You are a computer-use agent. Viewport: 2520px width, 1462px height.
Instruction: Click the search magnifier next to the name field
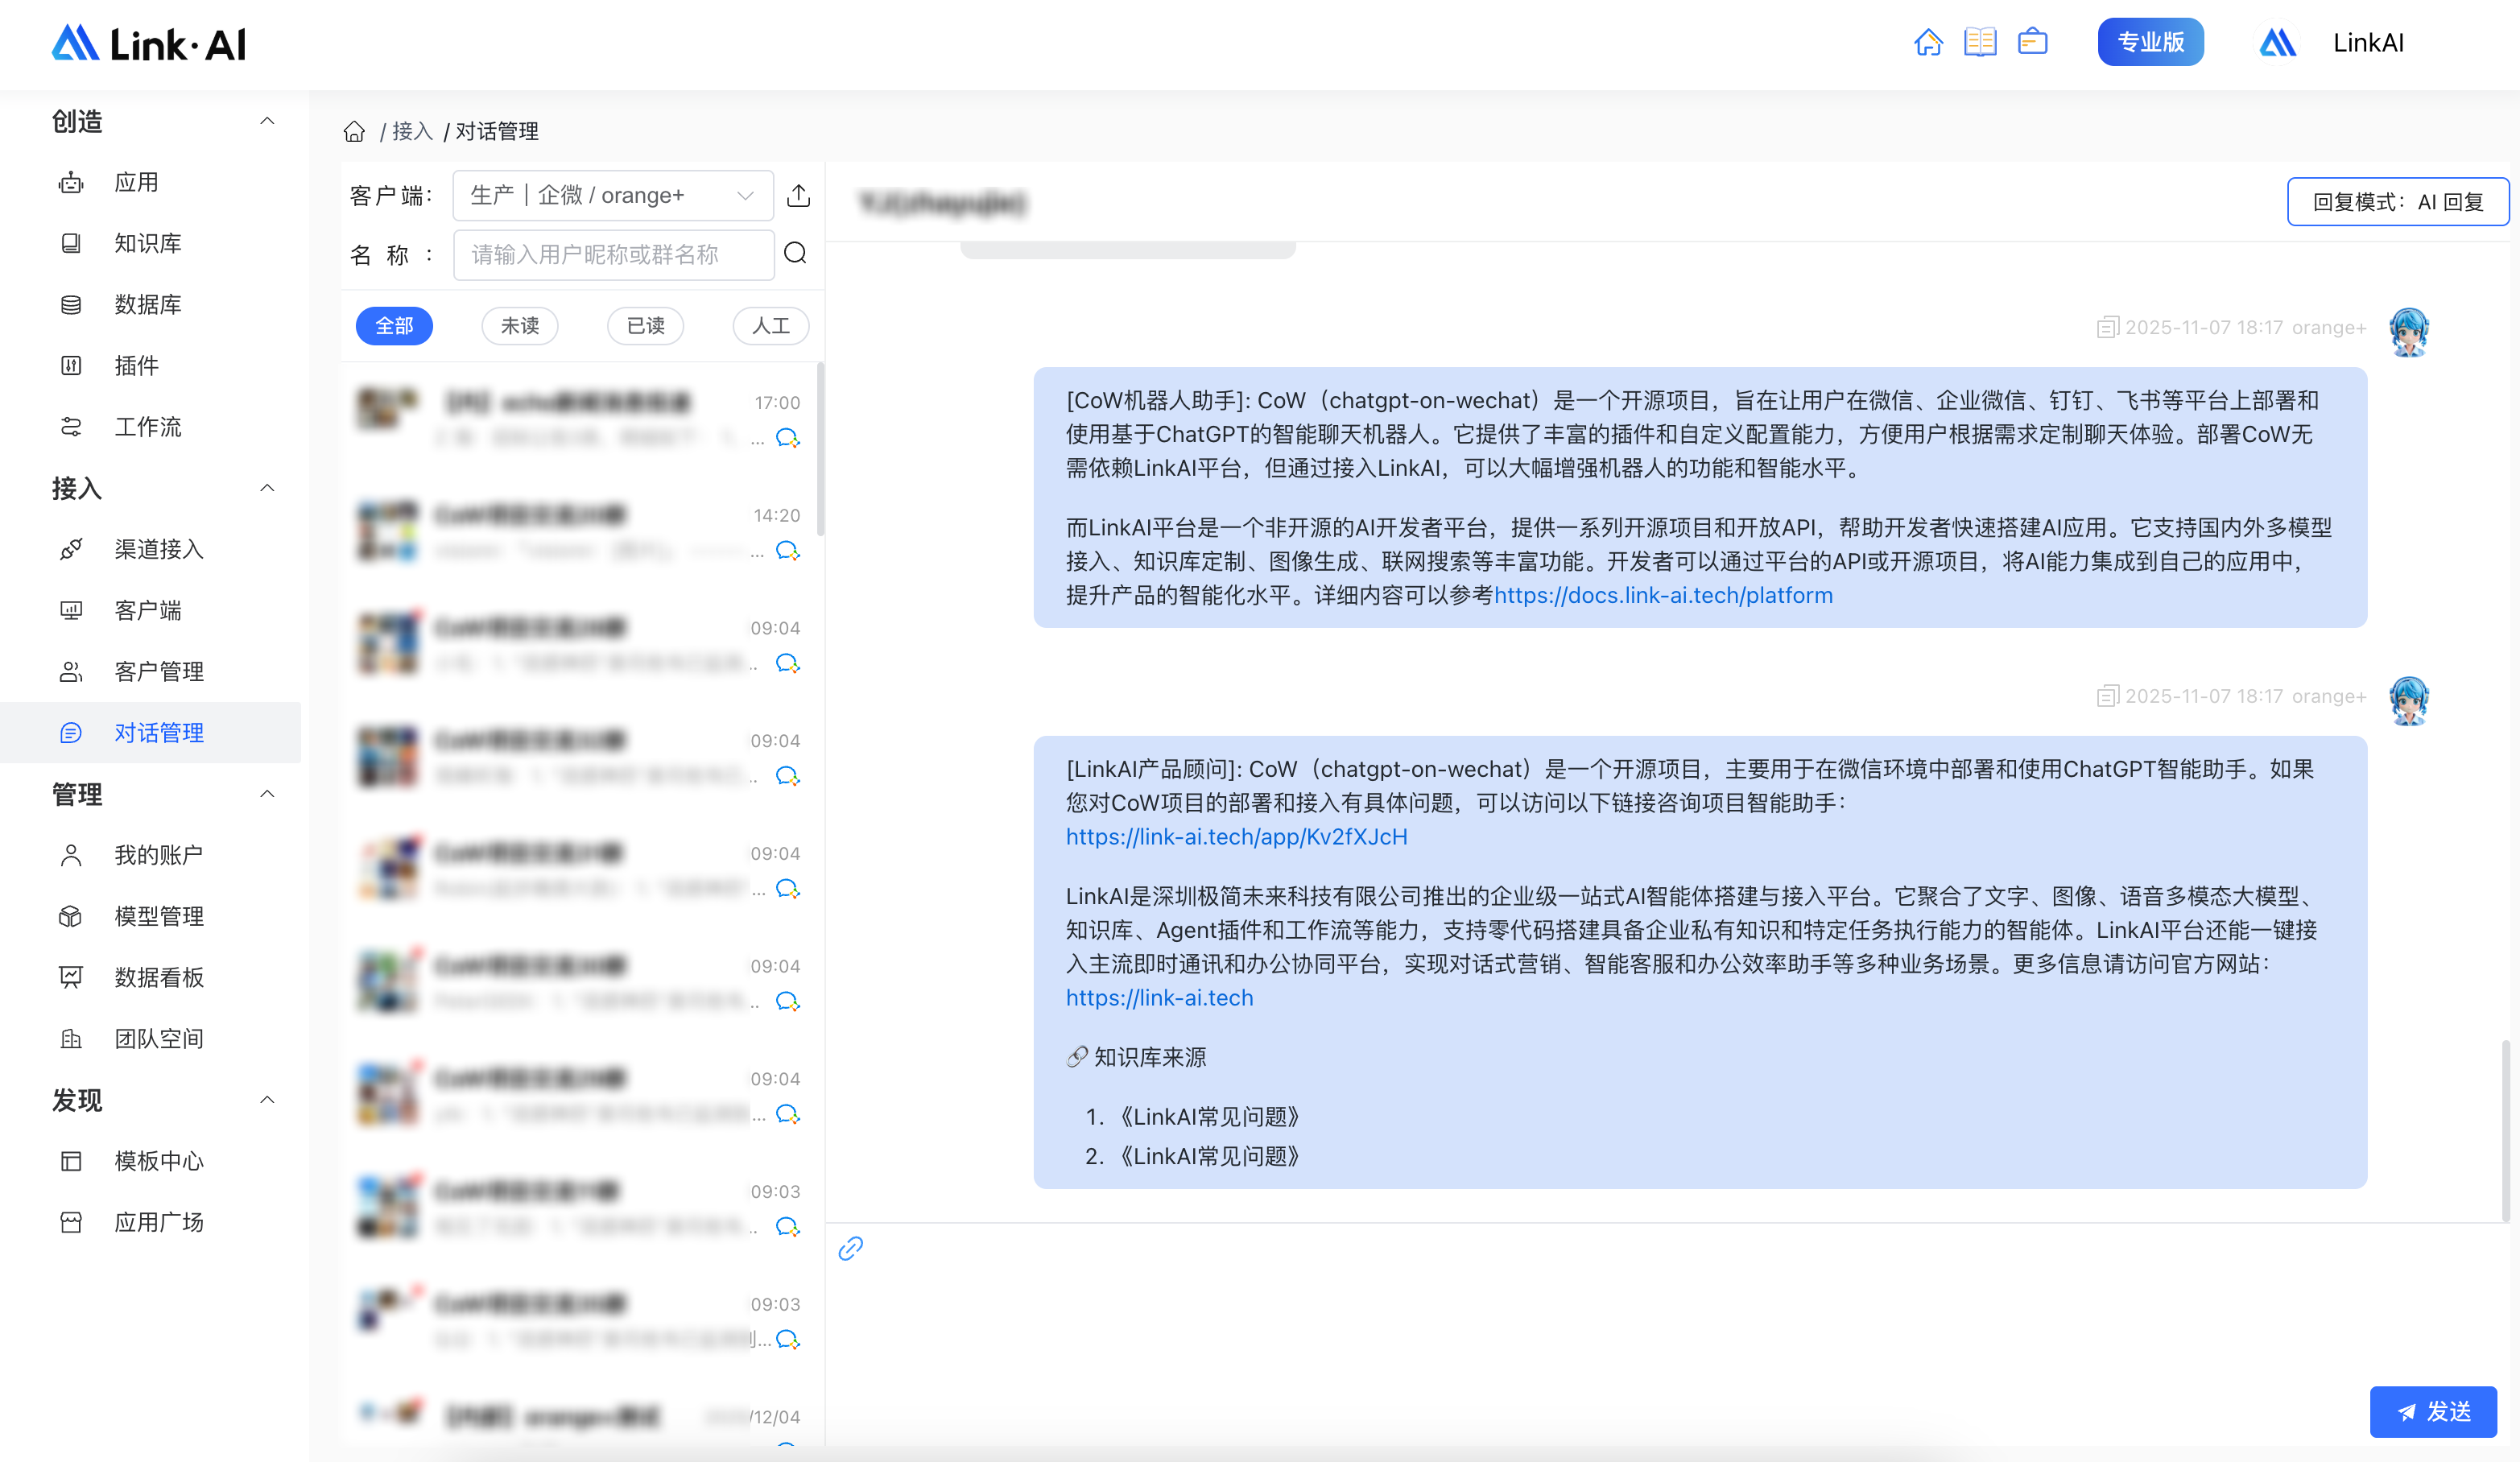(795, 253)
